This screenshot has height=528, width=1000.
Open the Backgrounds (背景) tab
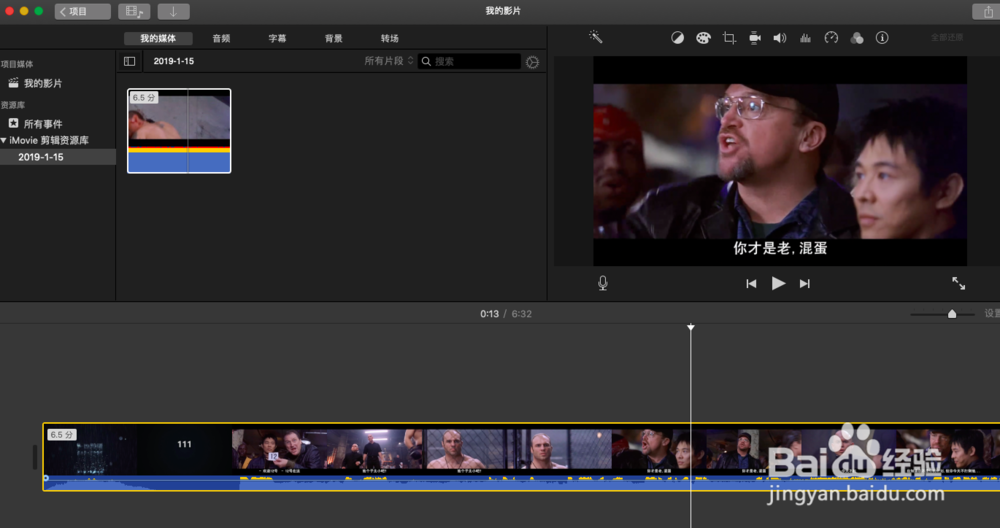[334, 38]
